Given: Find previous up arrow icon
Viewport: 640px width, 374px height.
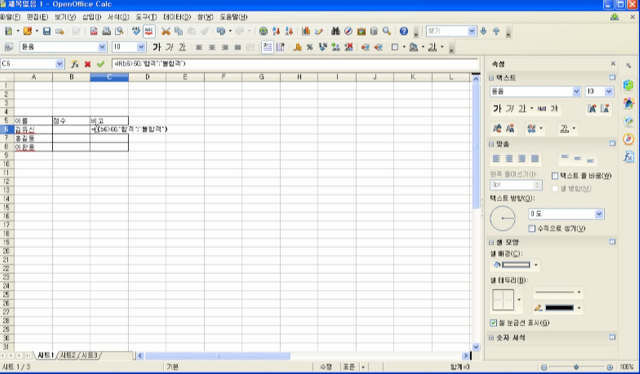Looking at the screenshot, I should pyautogui.click(x=496, y=31).
